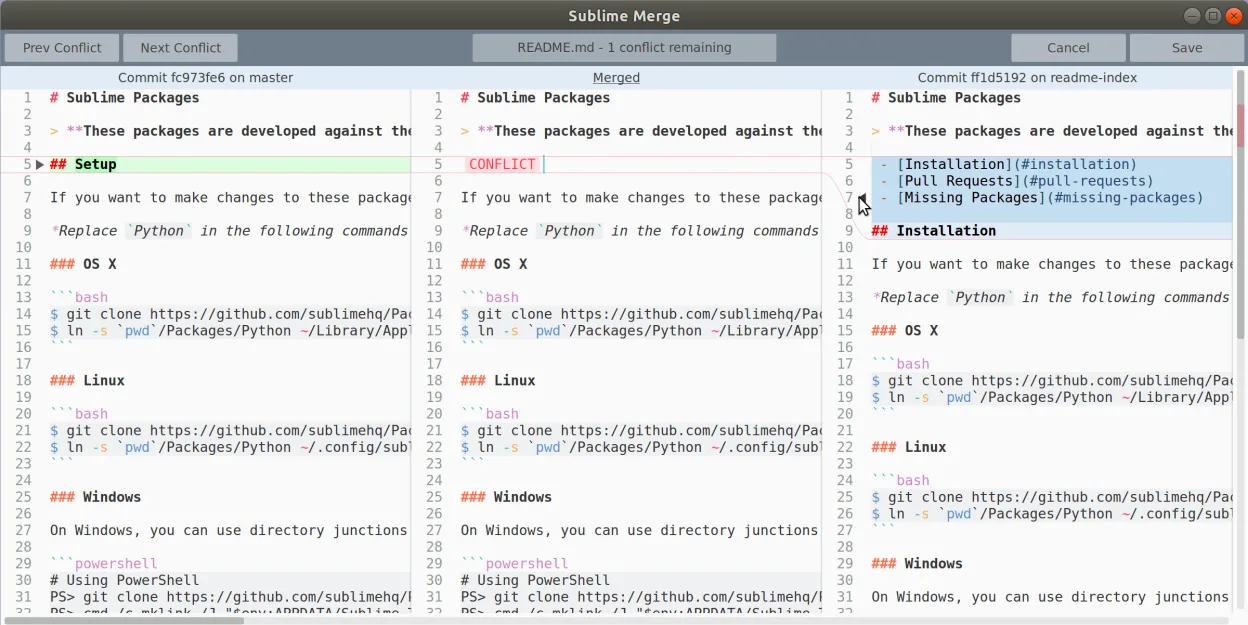Click '# Using PowerShell' comment in master pane

124,580
